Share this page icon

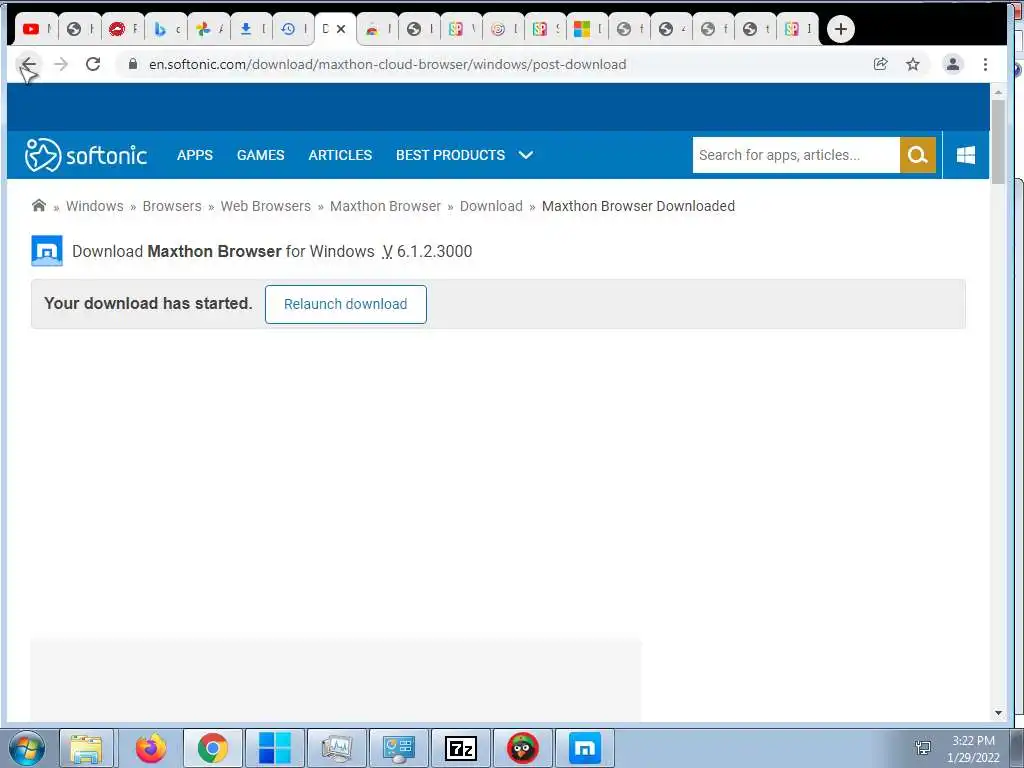880,64
